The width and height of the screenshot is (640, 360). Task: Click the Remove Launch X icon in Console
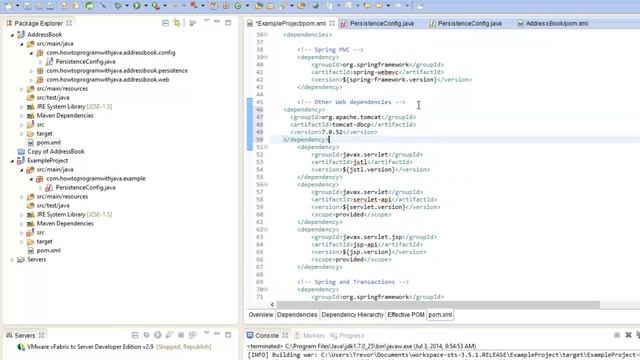pos(628,335)
